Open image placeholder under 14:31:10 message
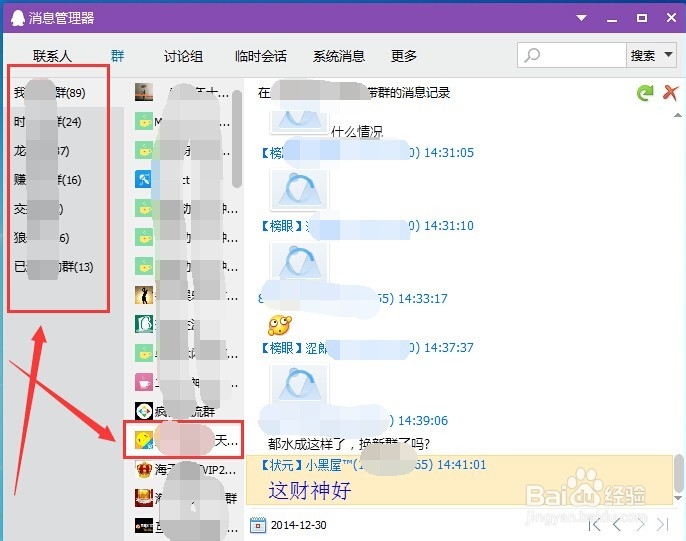 coord(299,262)
